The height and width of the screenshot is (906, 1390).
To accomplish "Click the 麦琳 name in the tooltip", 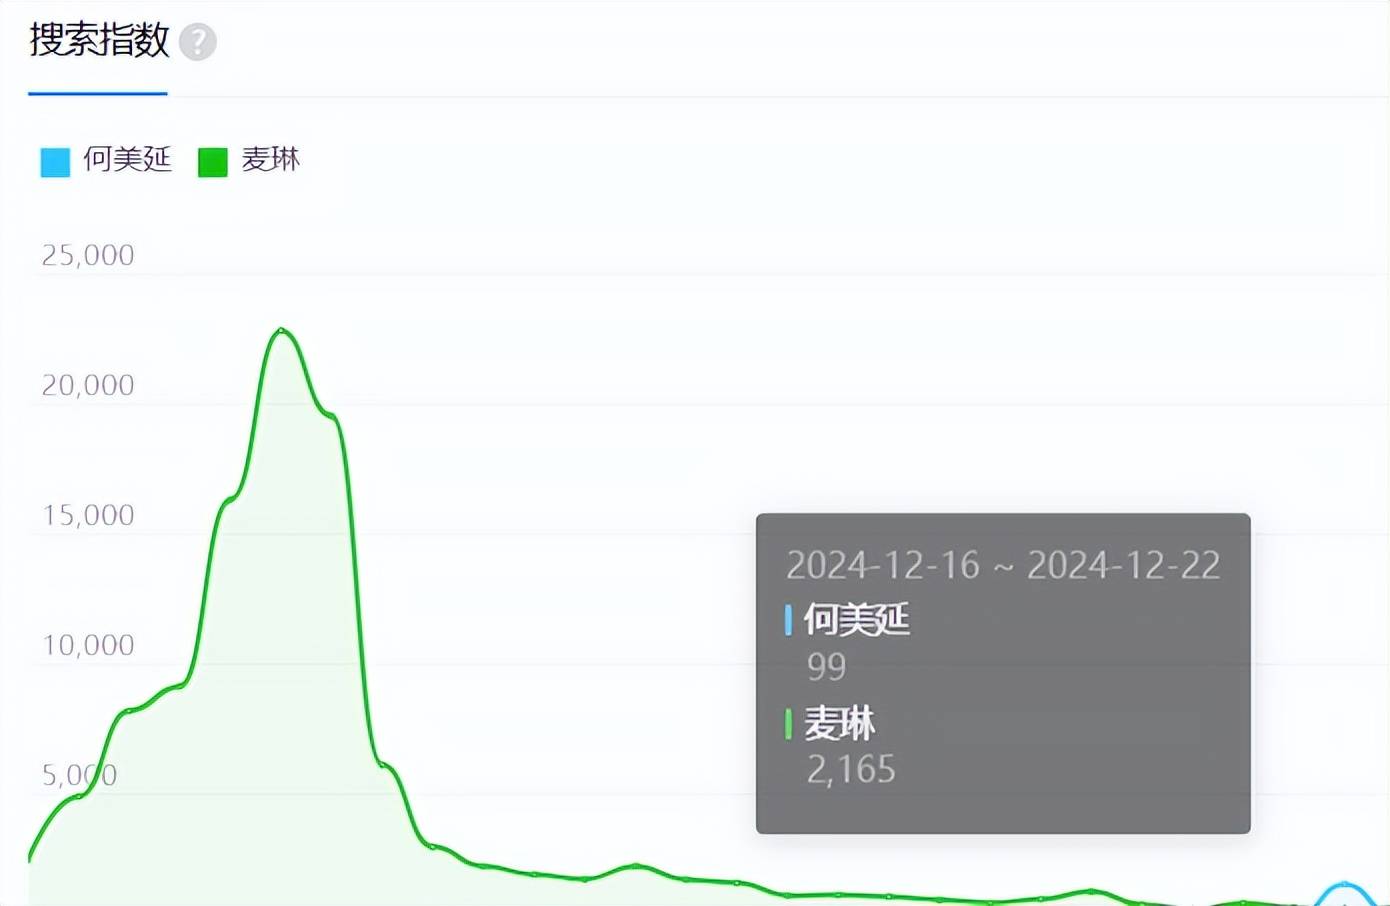I will click(x=839, y=724).
